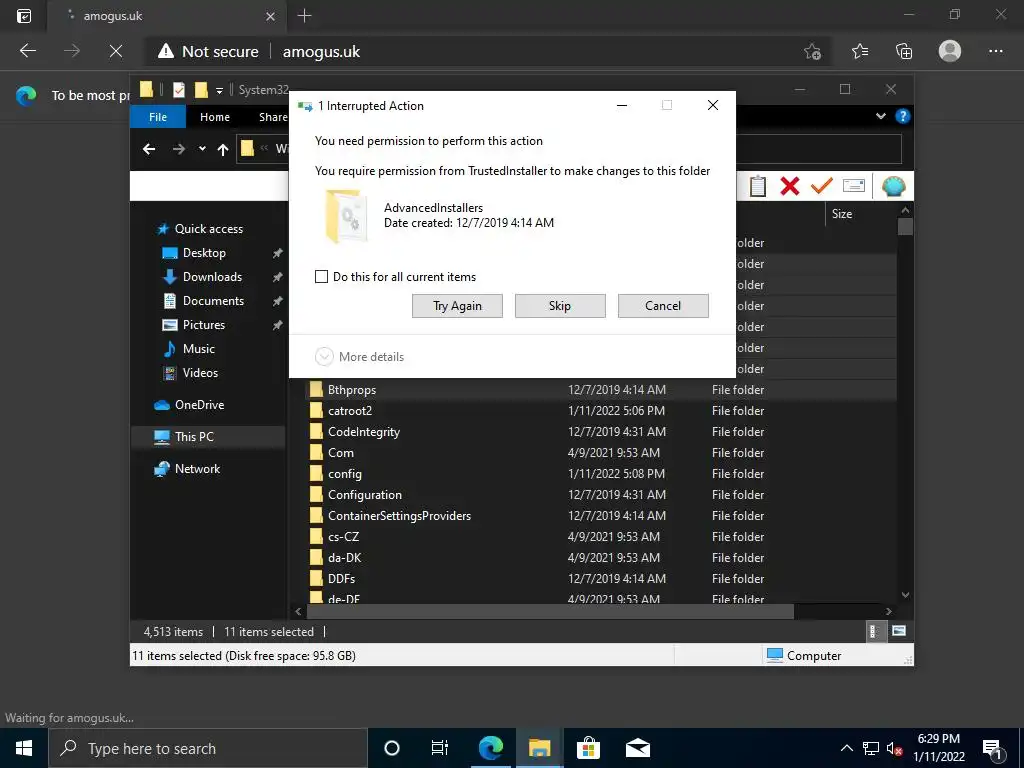This screenshot has width=1024, height=768.
Task: Select Network in navigation pane
Action: pyautogui.click(x=197, y=469)
